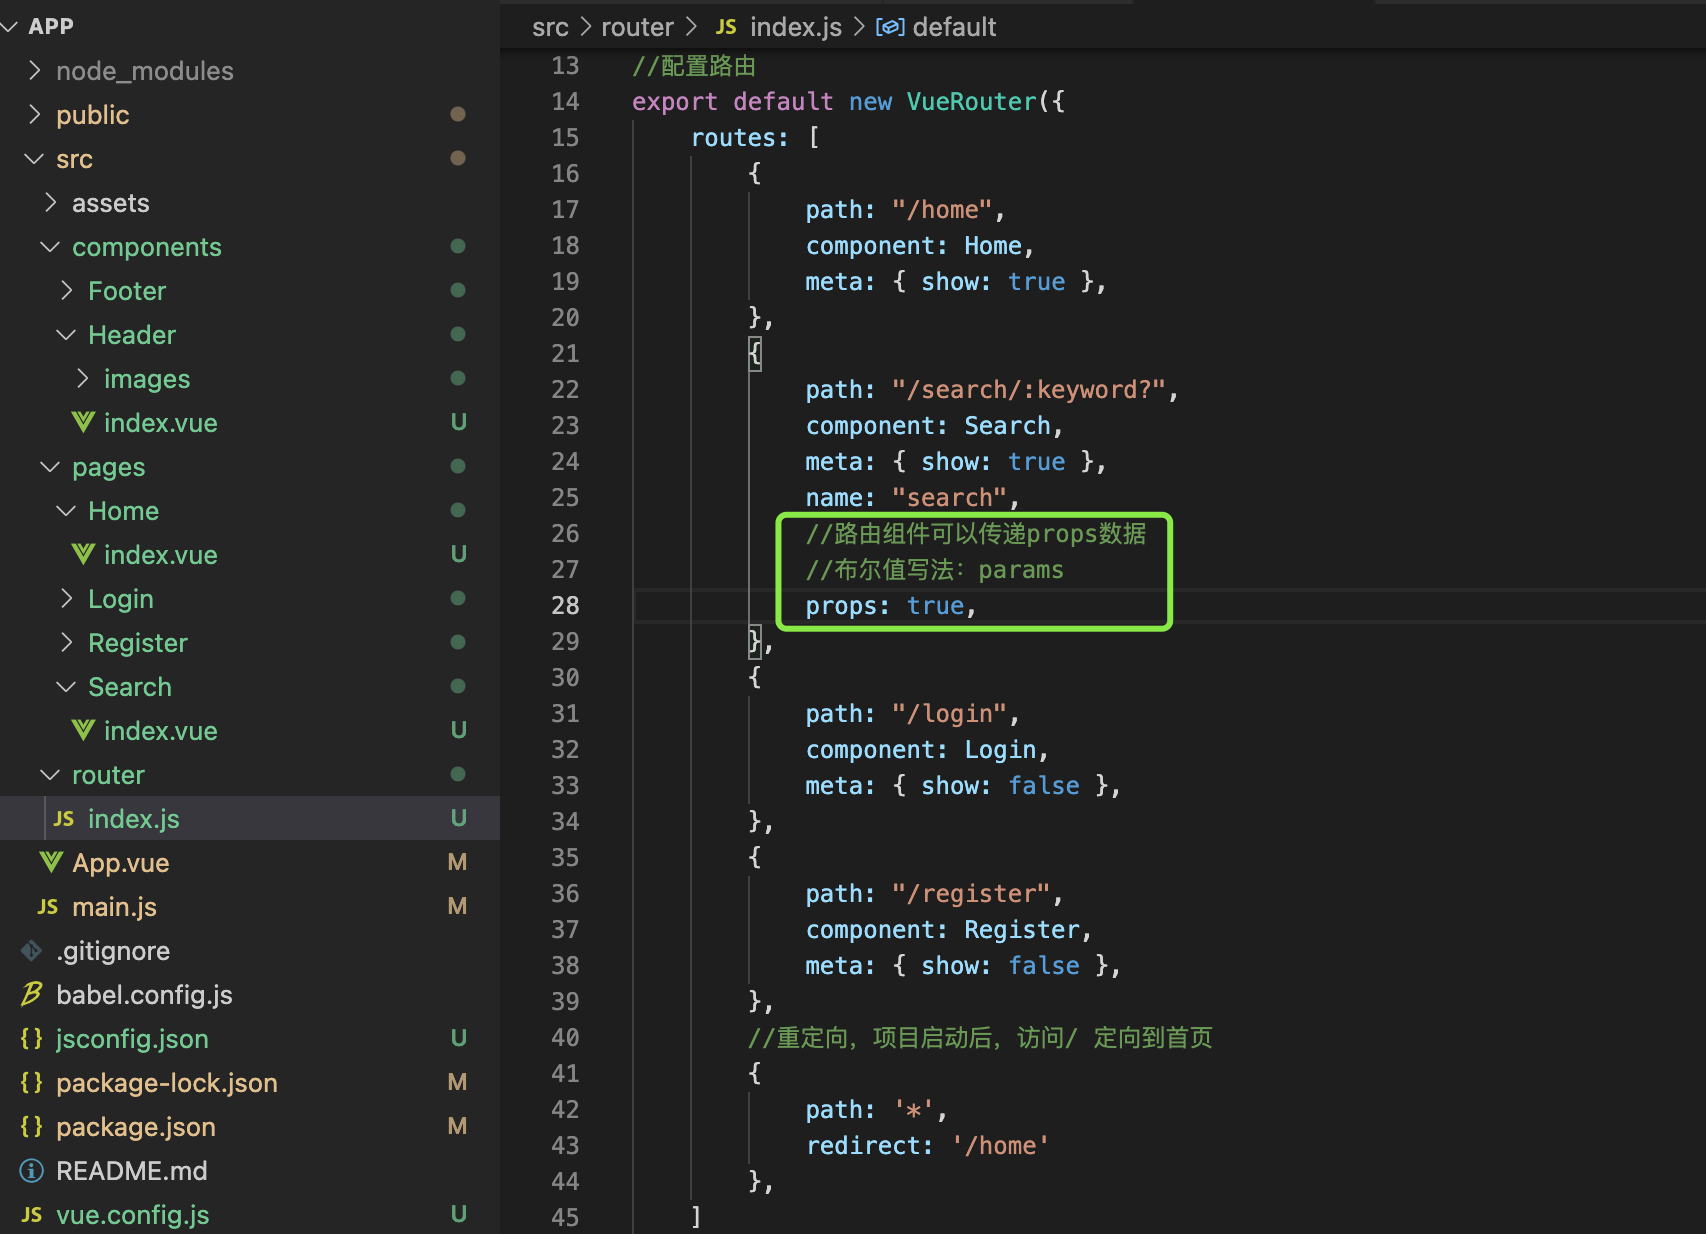
Task: Select 'default' symbol in the breadcrumb bar
Action: point(954,27)
